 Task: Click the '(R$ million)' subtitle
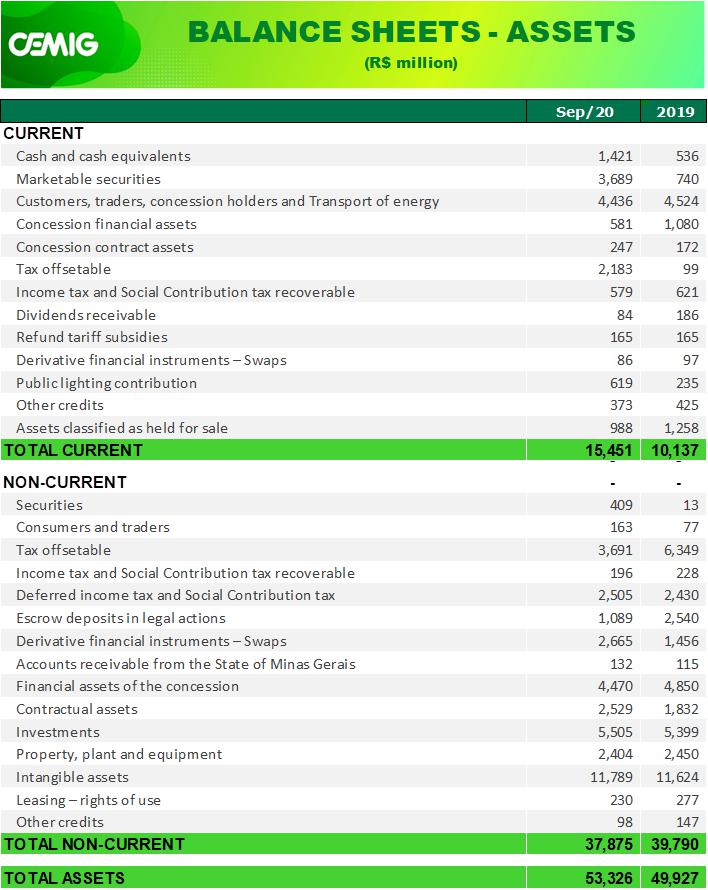(x=411, y=62)
